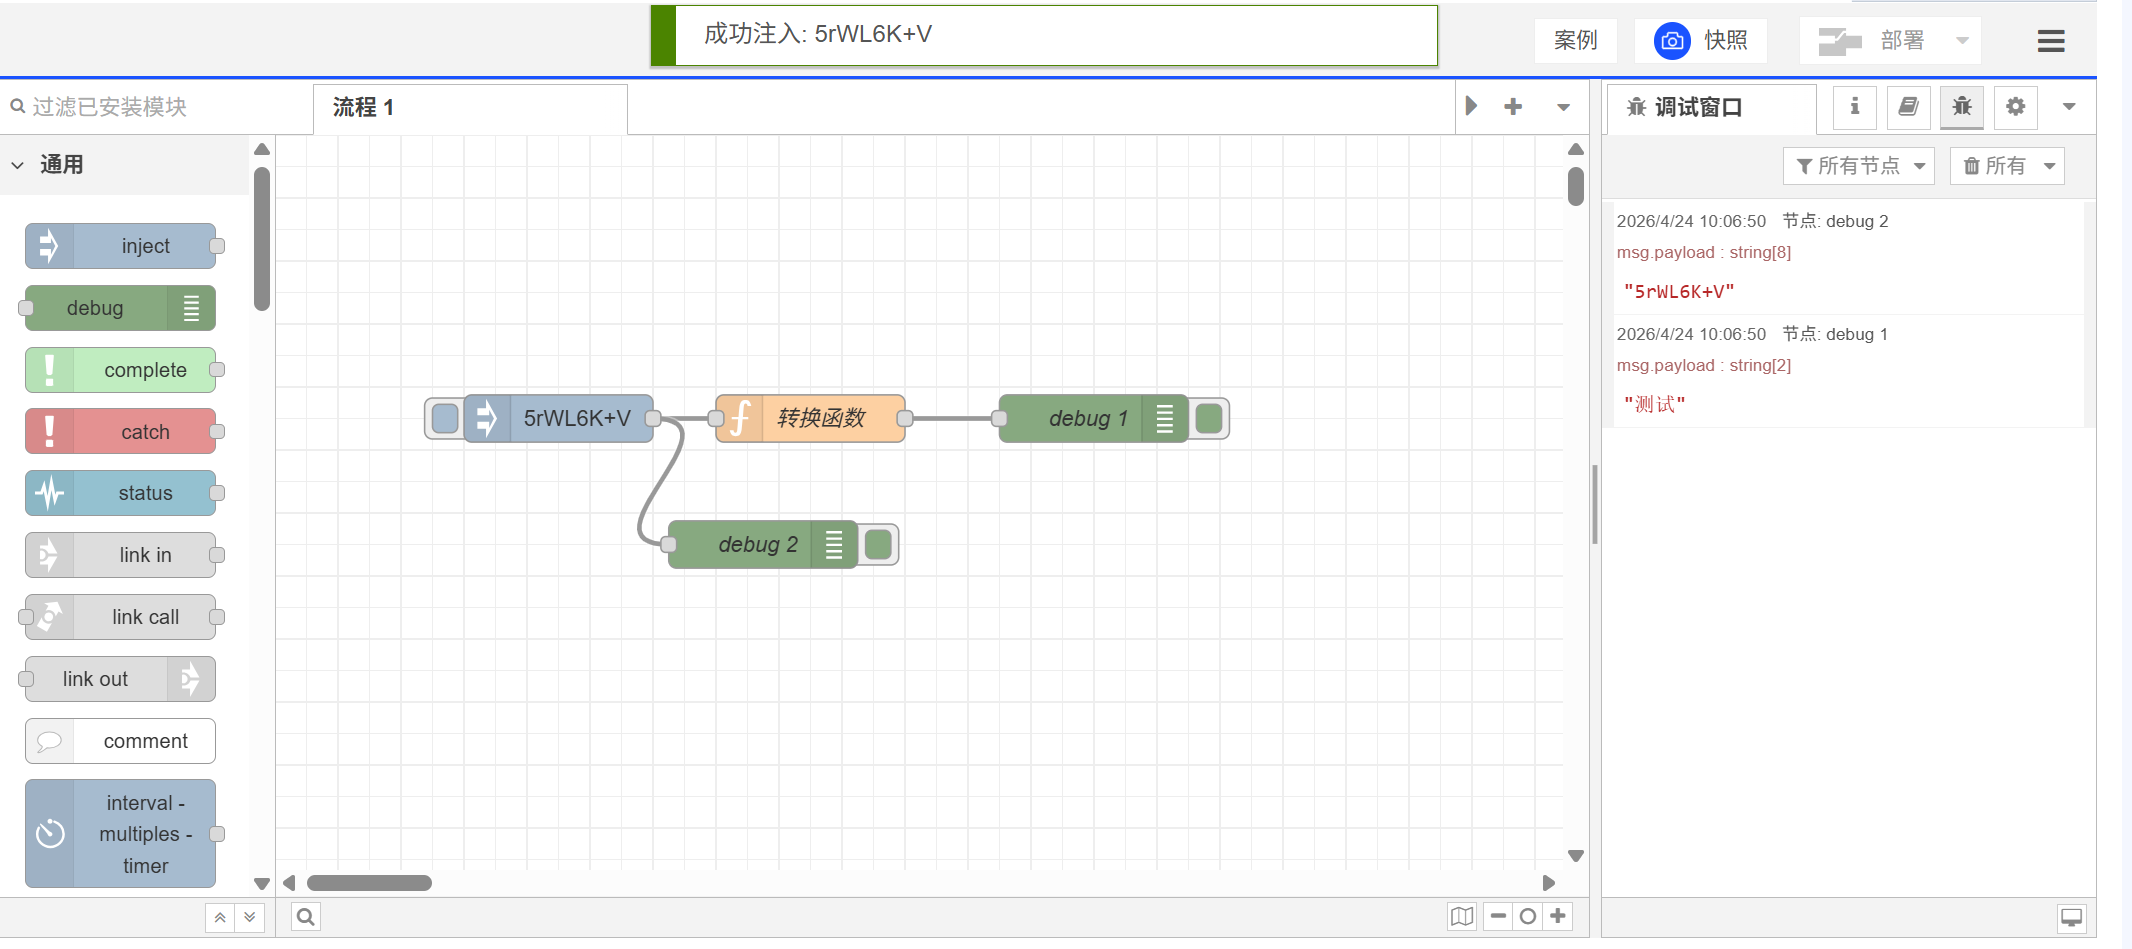Open the help book sidebar icon
The image size is (2132, 949).
click(1908, 106)
